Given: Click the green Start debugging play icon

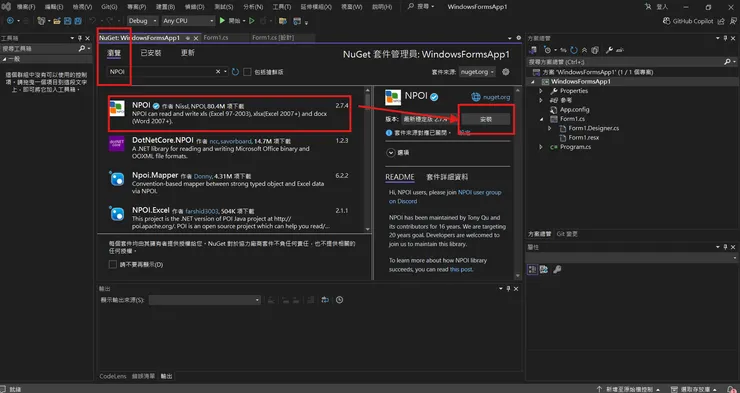Looking at the screenshot, I should click(x=222, y=21).
